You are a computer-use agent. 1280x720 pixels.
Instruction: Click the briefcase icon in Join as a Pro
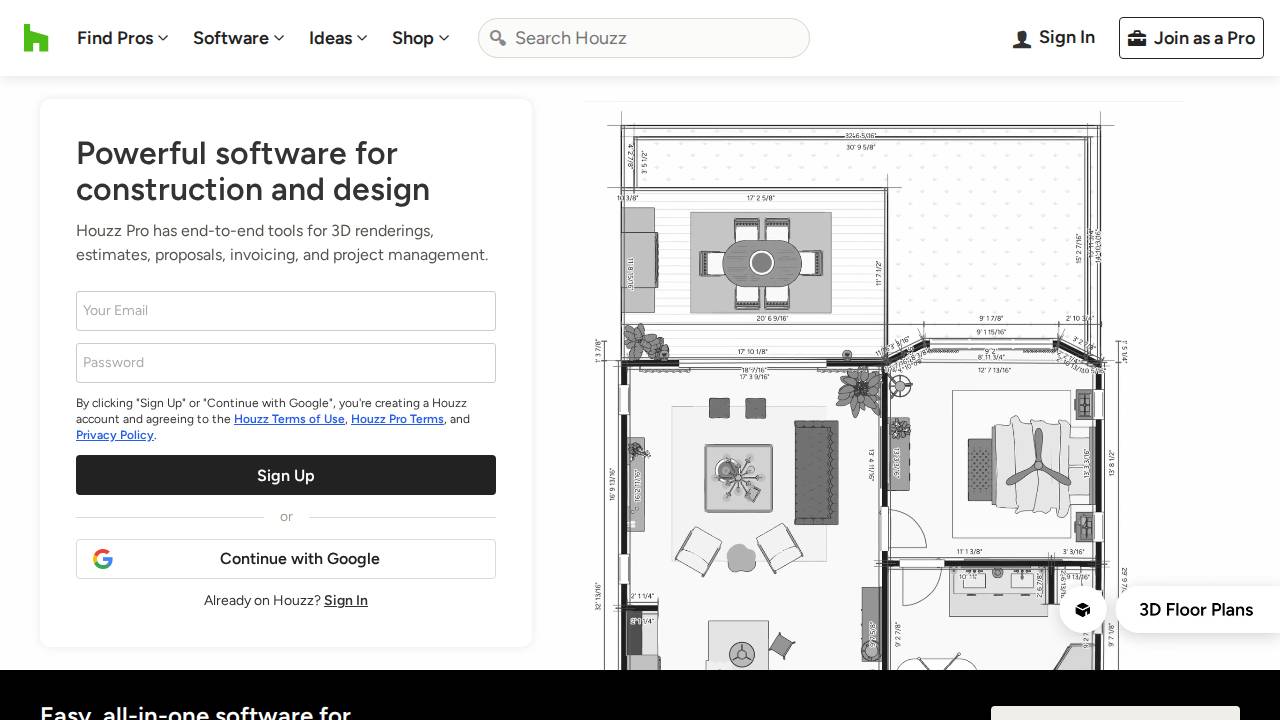pos(1138,38)
